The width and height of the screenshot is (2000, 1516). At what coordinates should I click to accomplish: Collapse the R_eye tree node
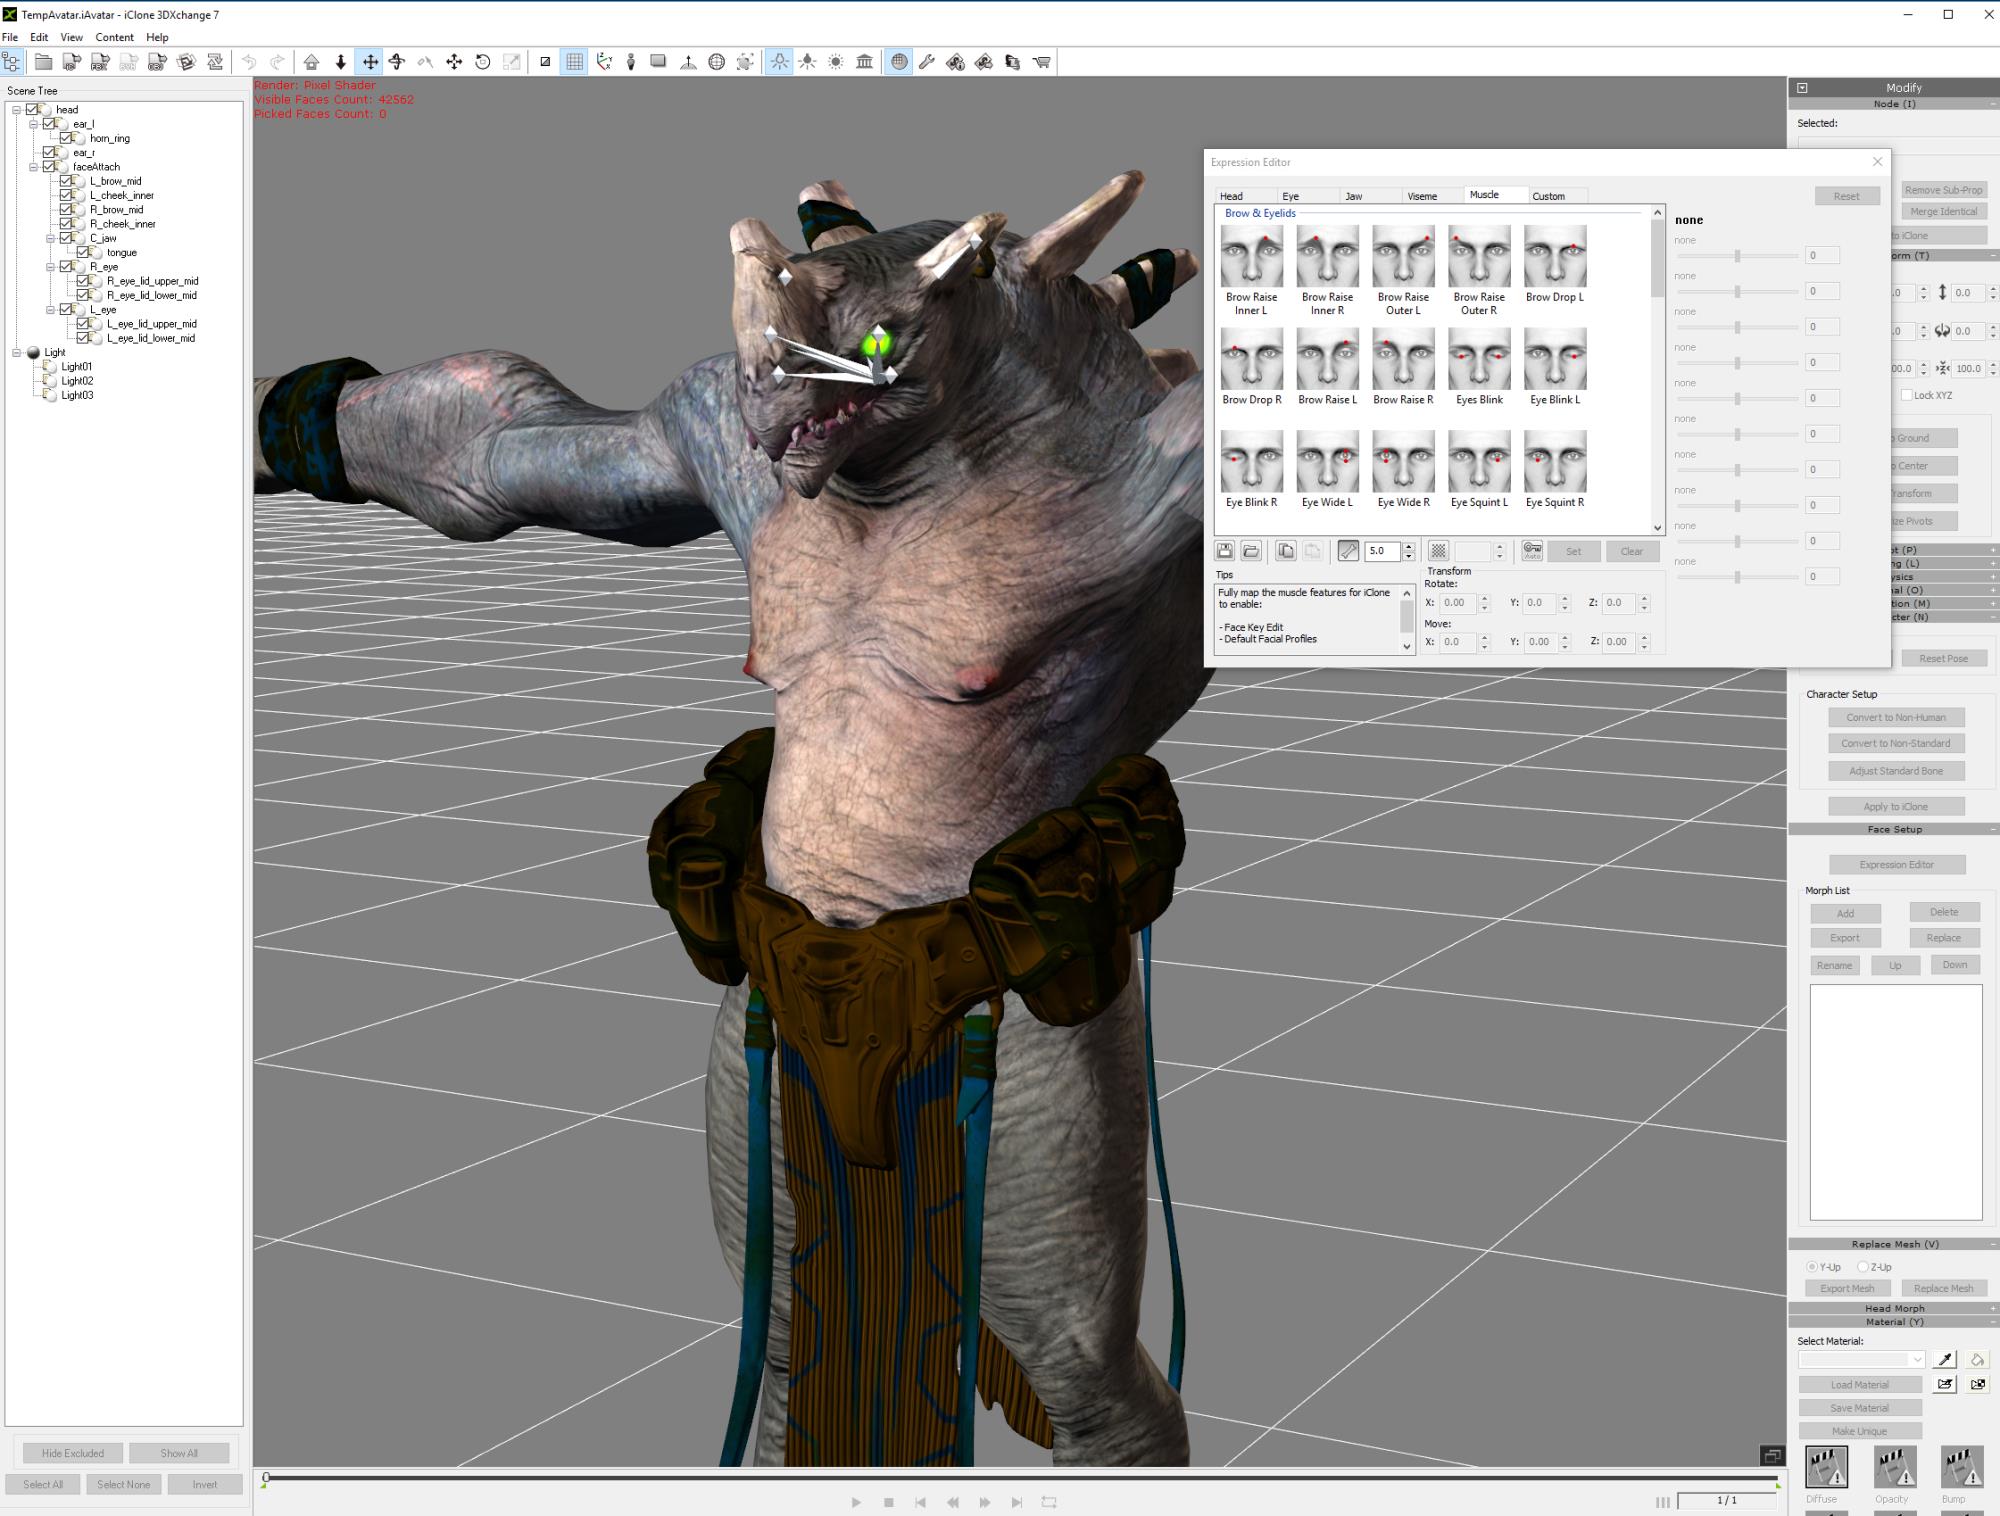click(x=51, y=267)
